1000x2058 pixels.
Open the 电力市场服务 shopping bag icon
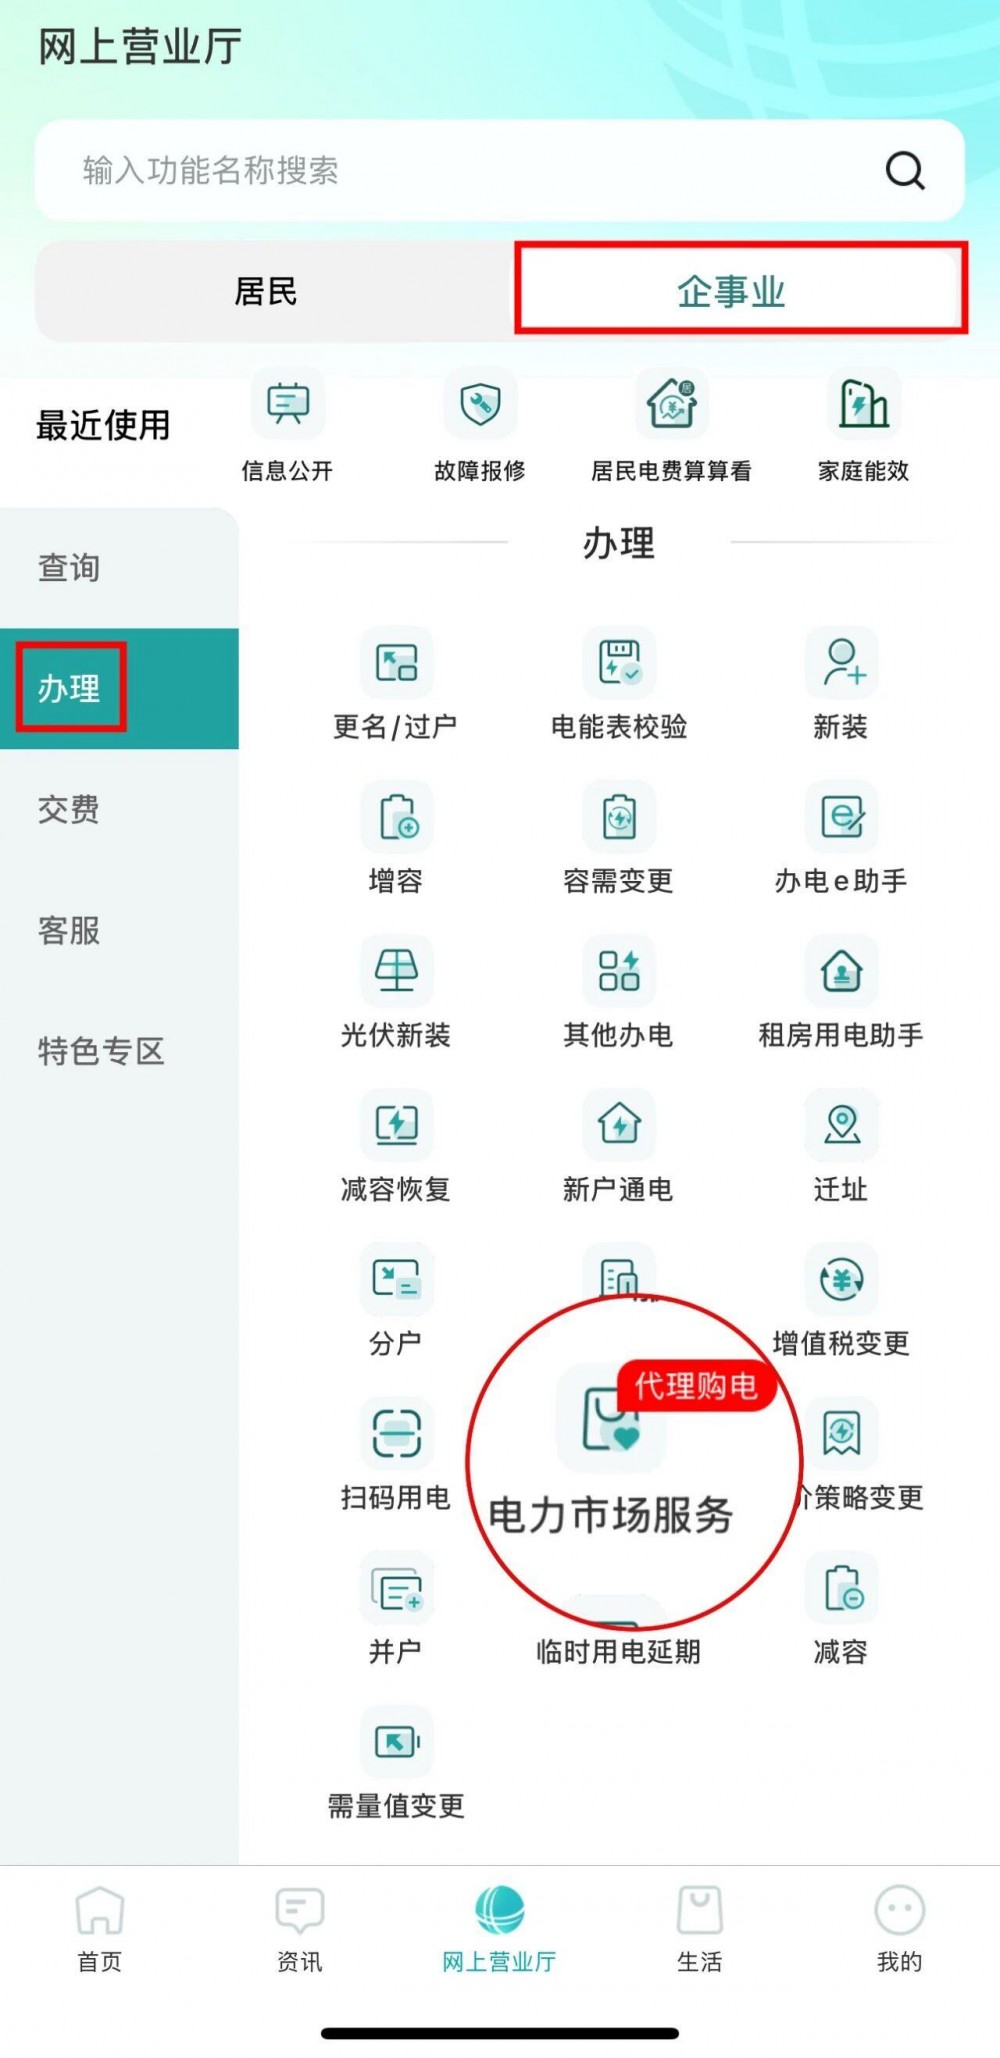click(x=610, y=1418)
